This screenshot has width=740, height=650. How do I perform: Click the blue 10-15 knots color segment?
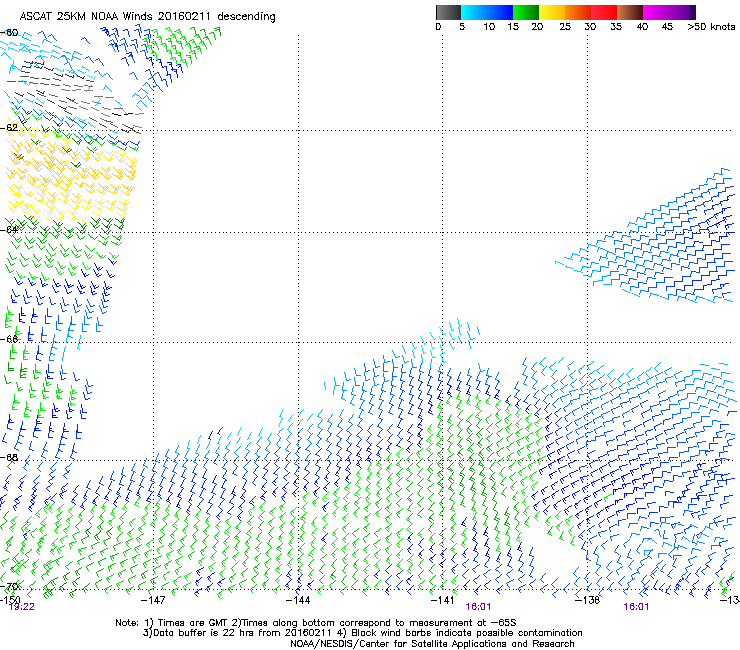tap(500, 12)
